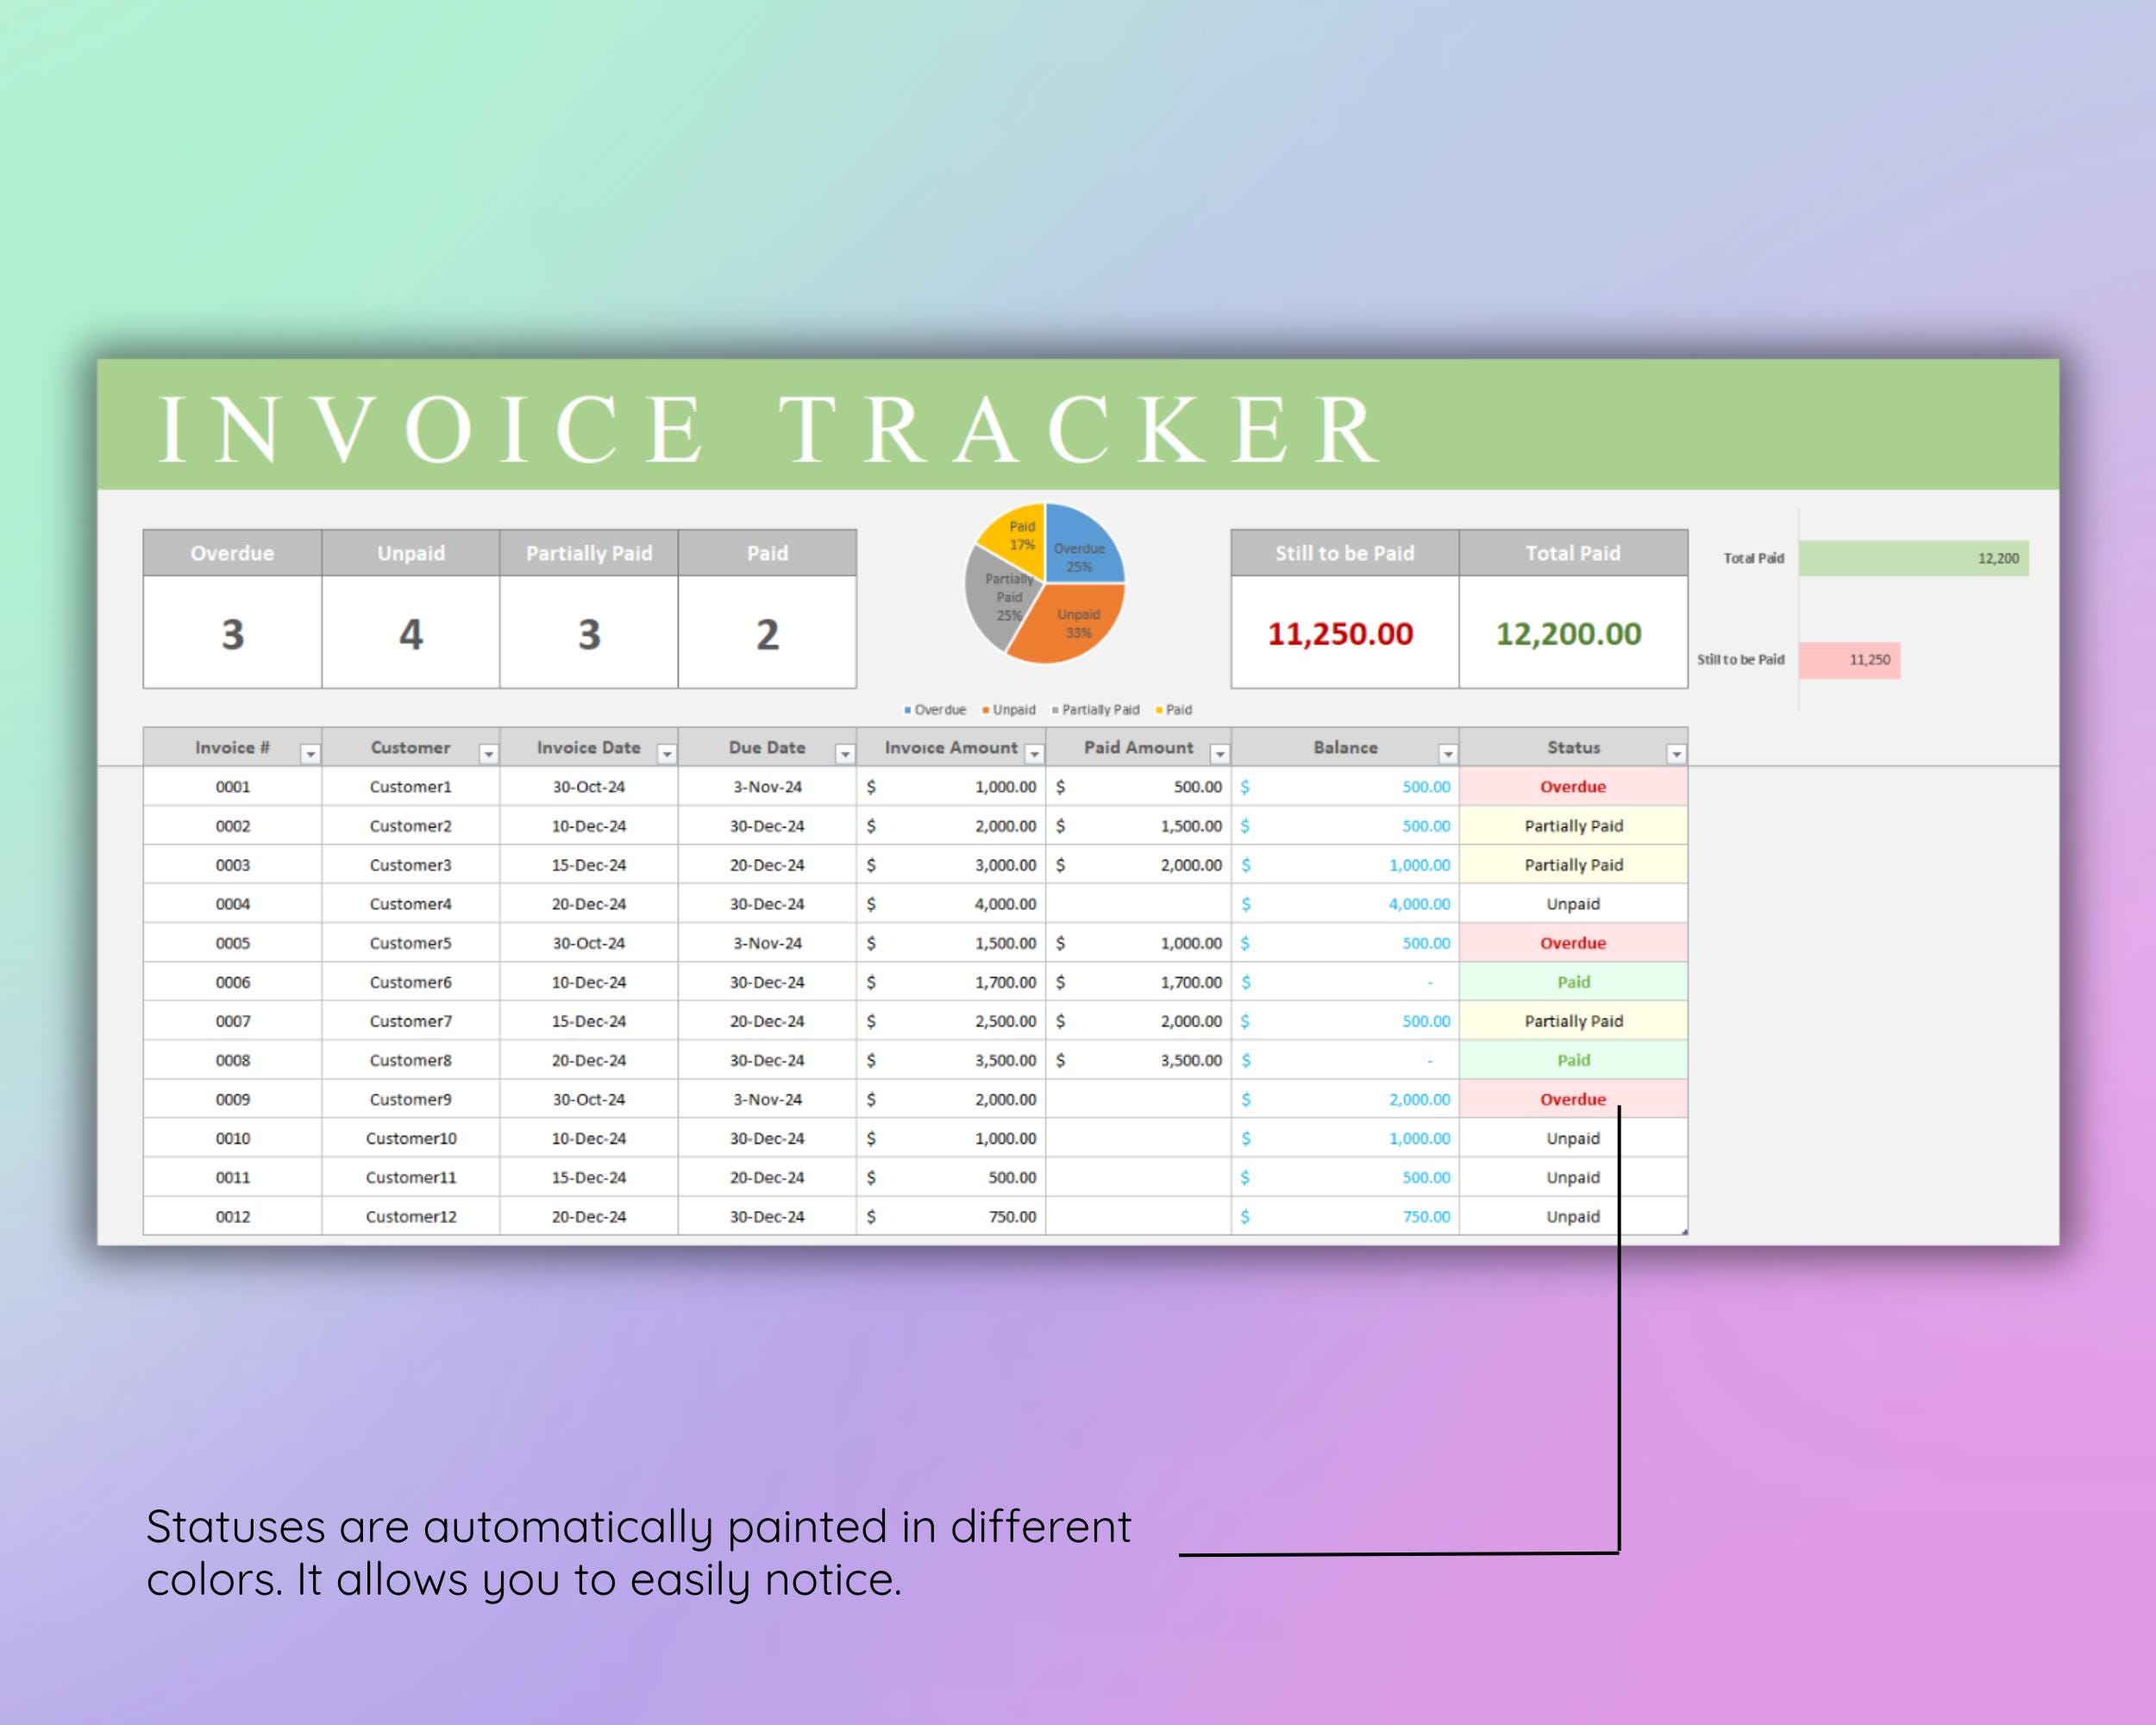Click the Overdue status for invoice 0005
This screenshot has width=2156, height=1725.
(x=1573, y=943)
